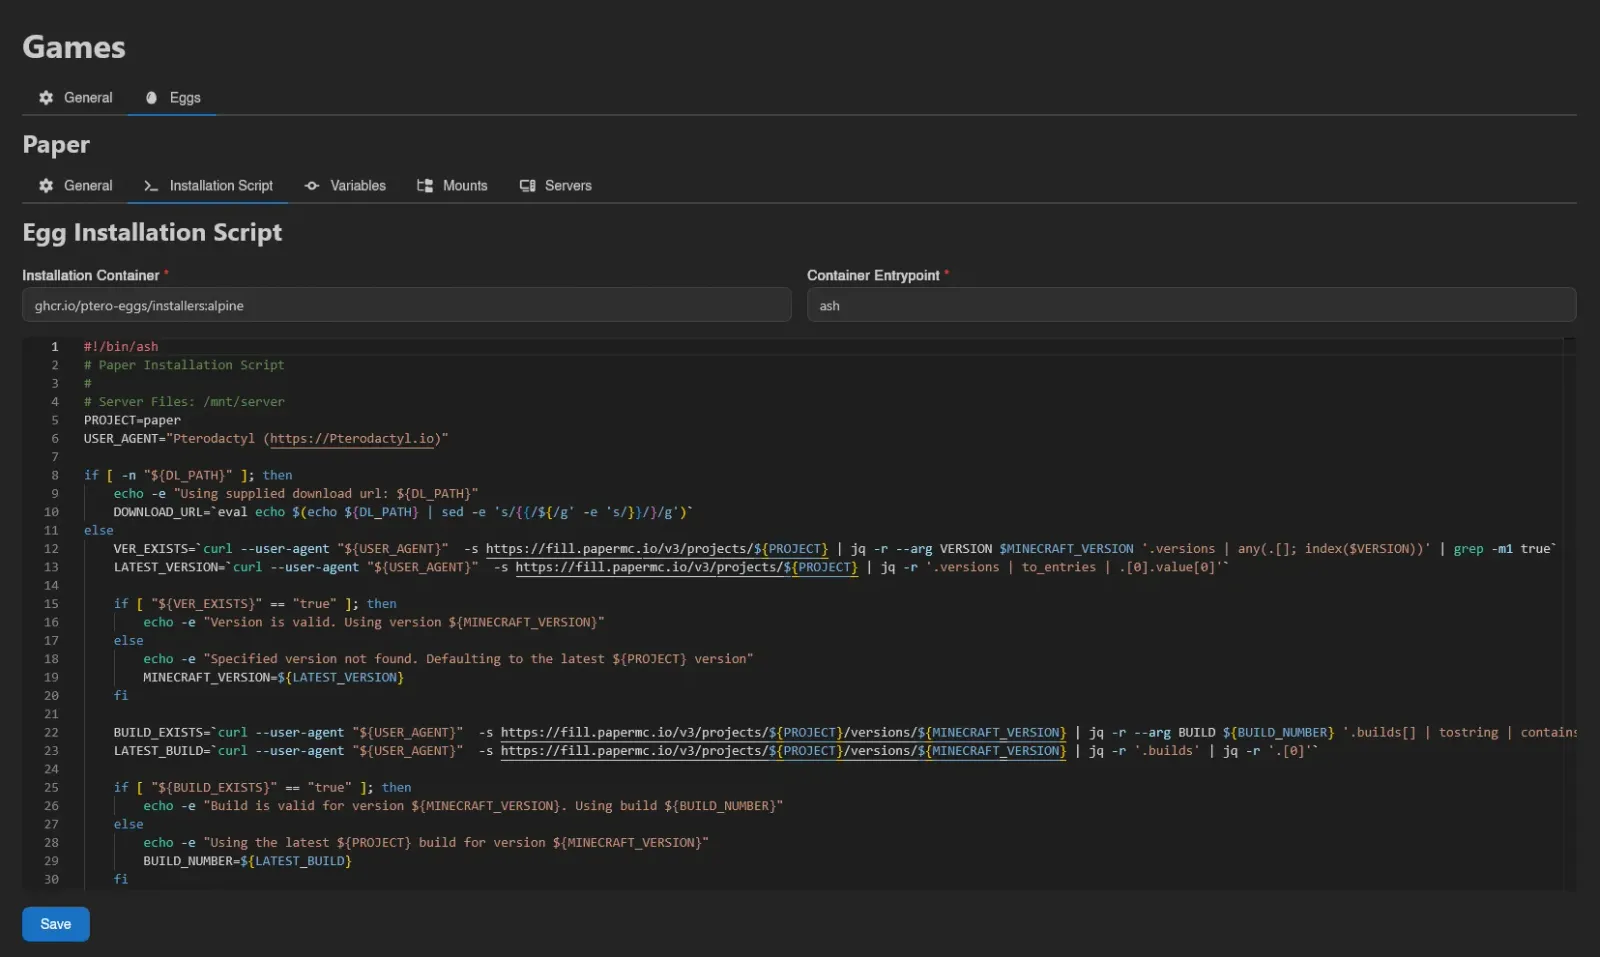The height and width of the screenshot is (957, 1600).
Task: Click the "else" keyword on line 11
Action: [99, 531]
